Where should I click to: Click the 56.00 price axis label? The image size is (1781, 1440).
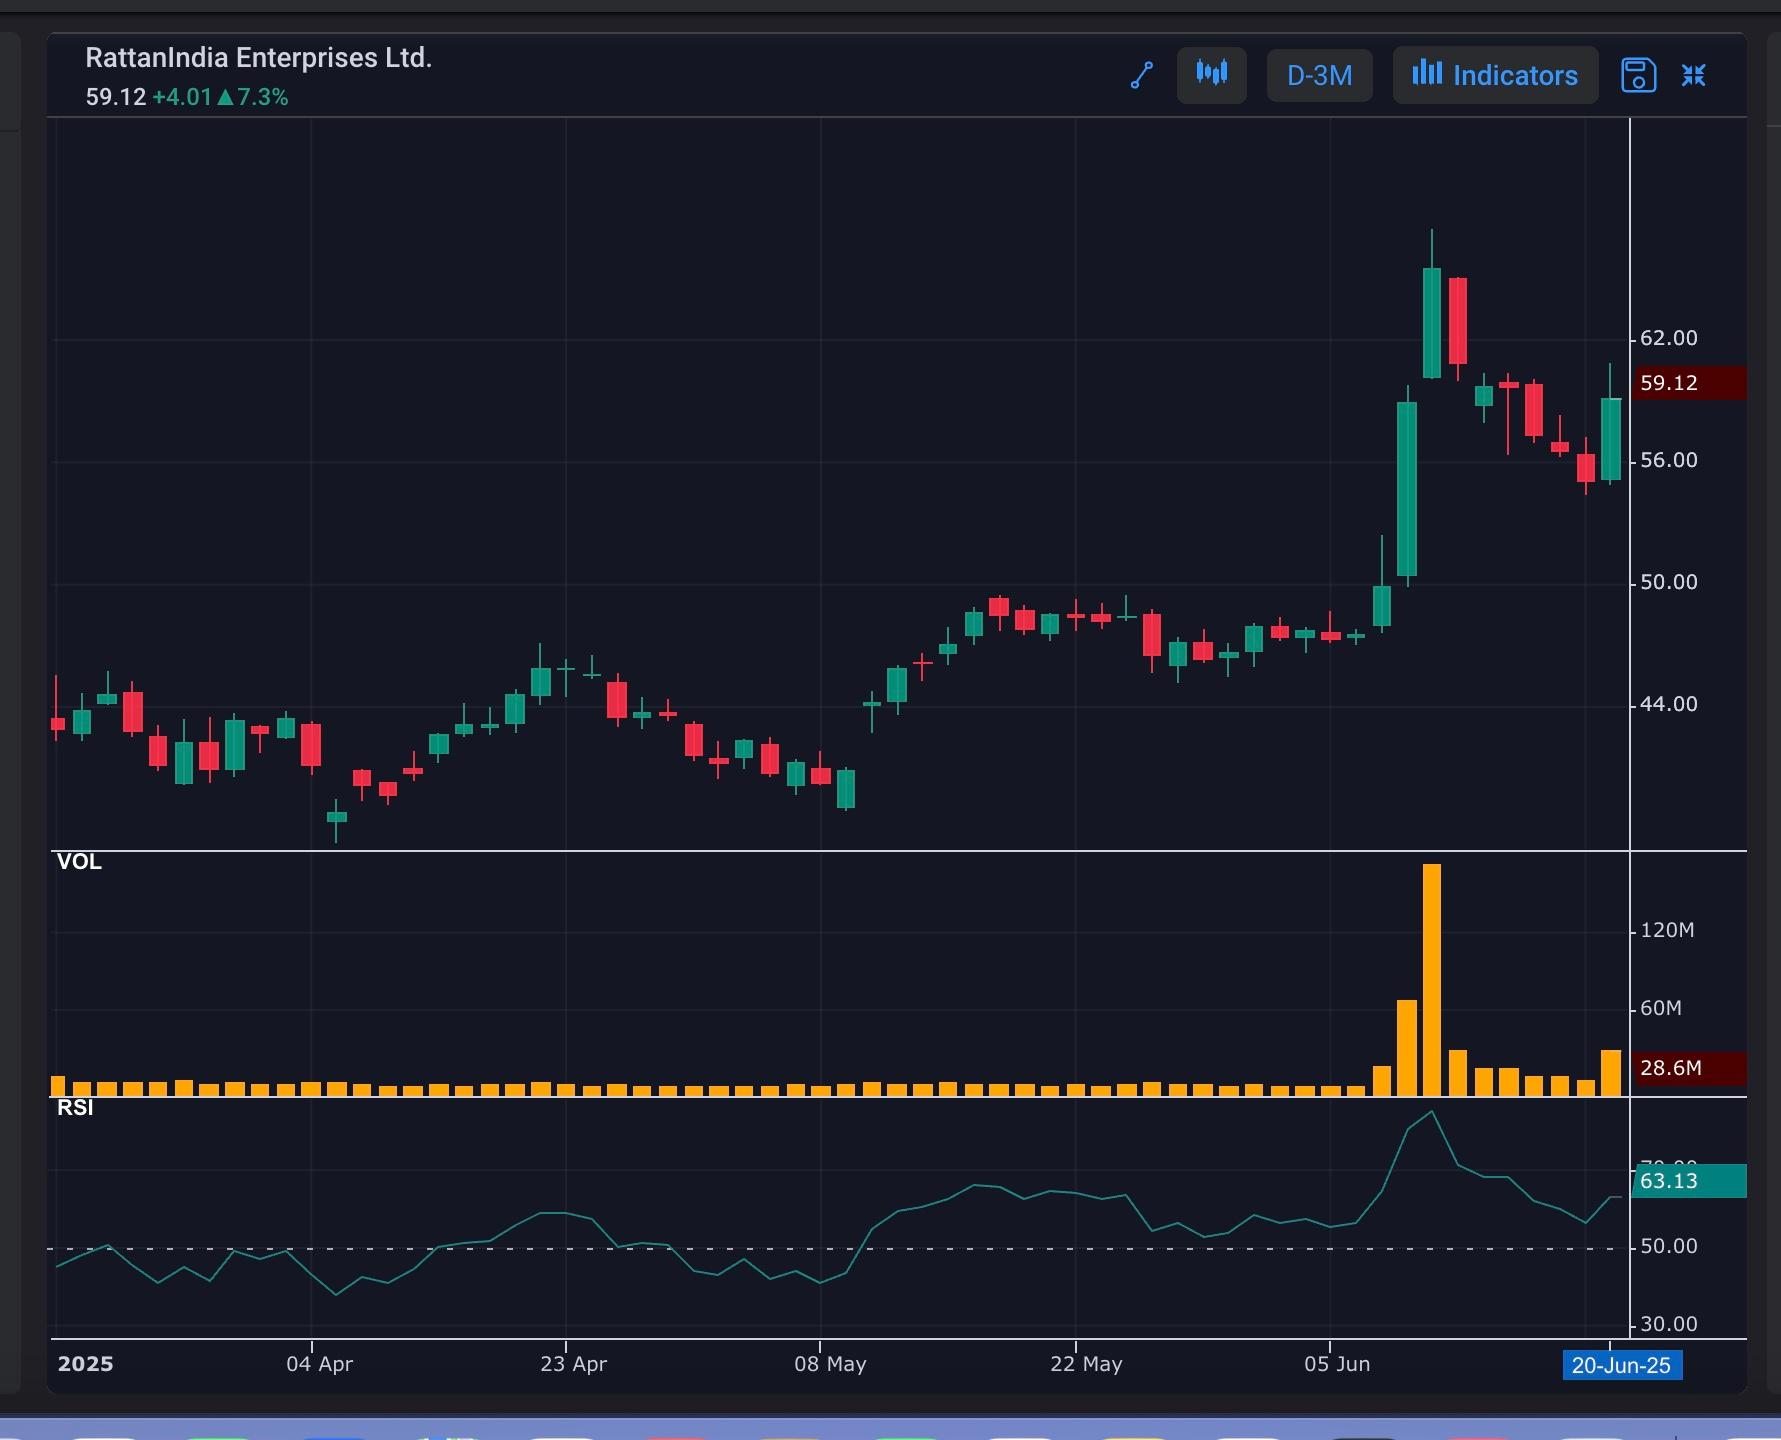click(1669, 461)
